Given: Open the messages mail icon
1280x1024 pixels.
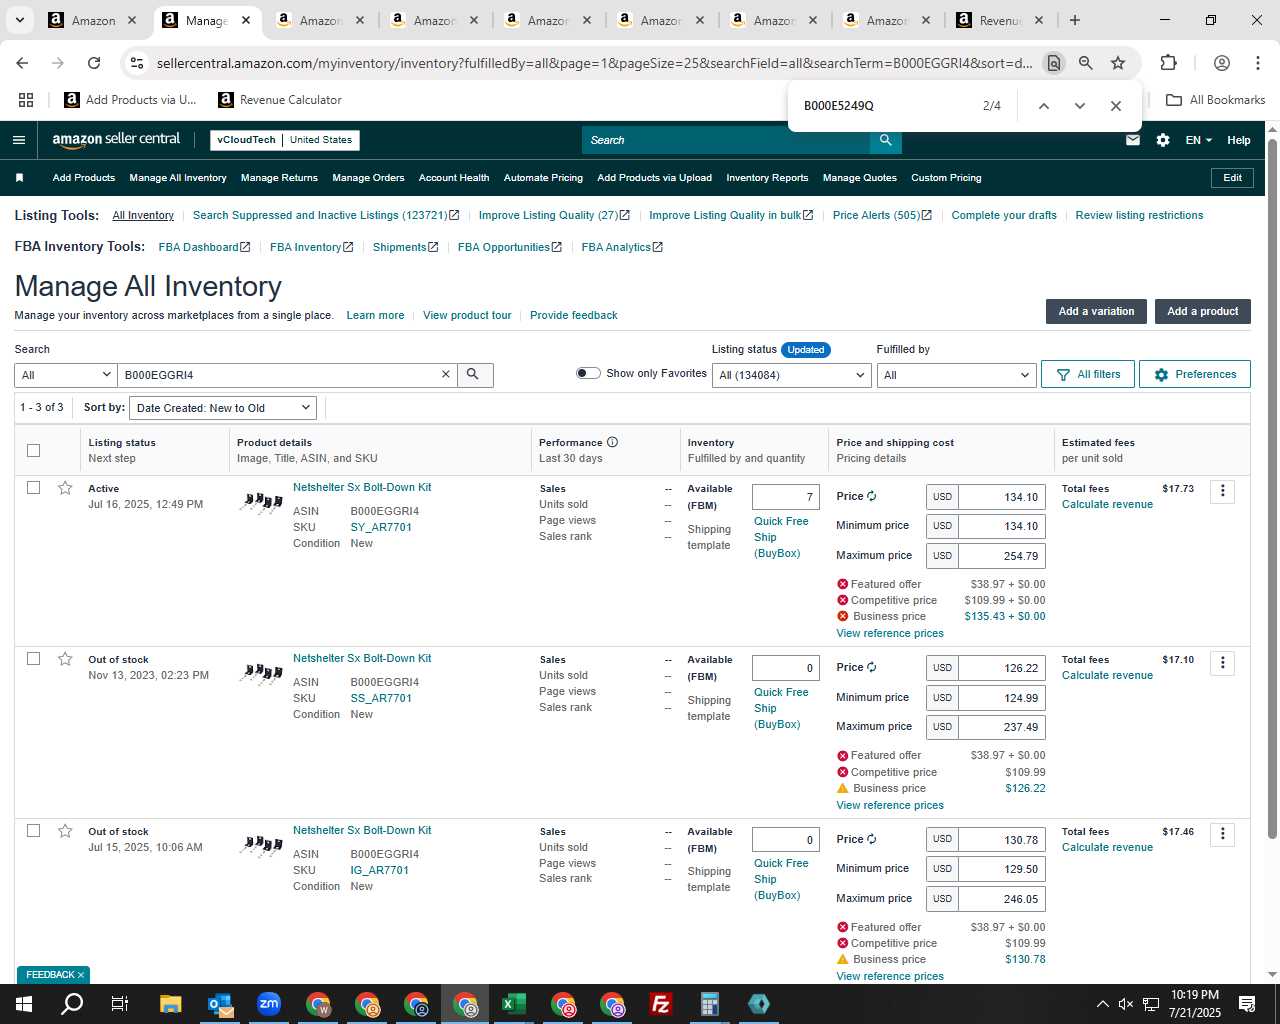Looking at the screenshot, I should coord(1133,140).
